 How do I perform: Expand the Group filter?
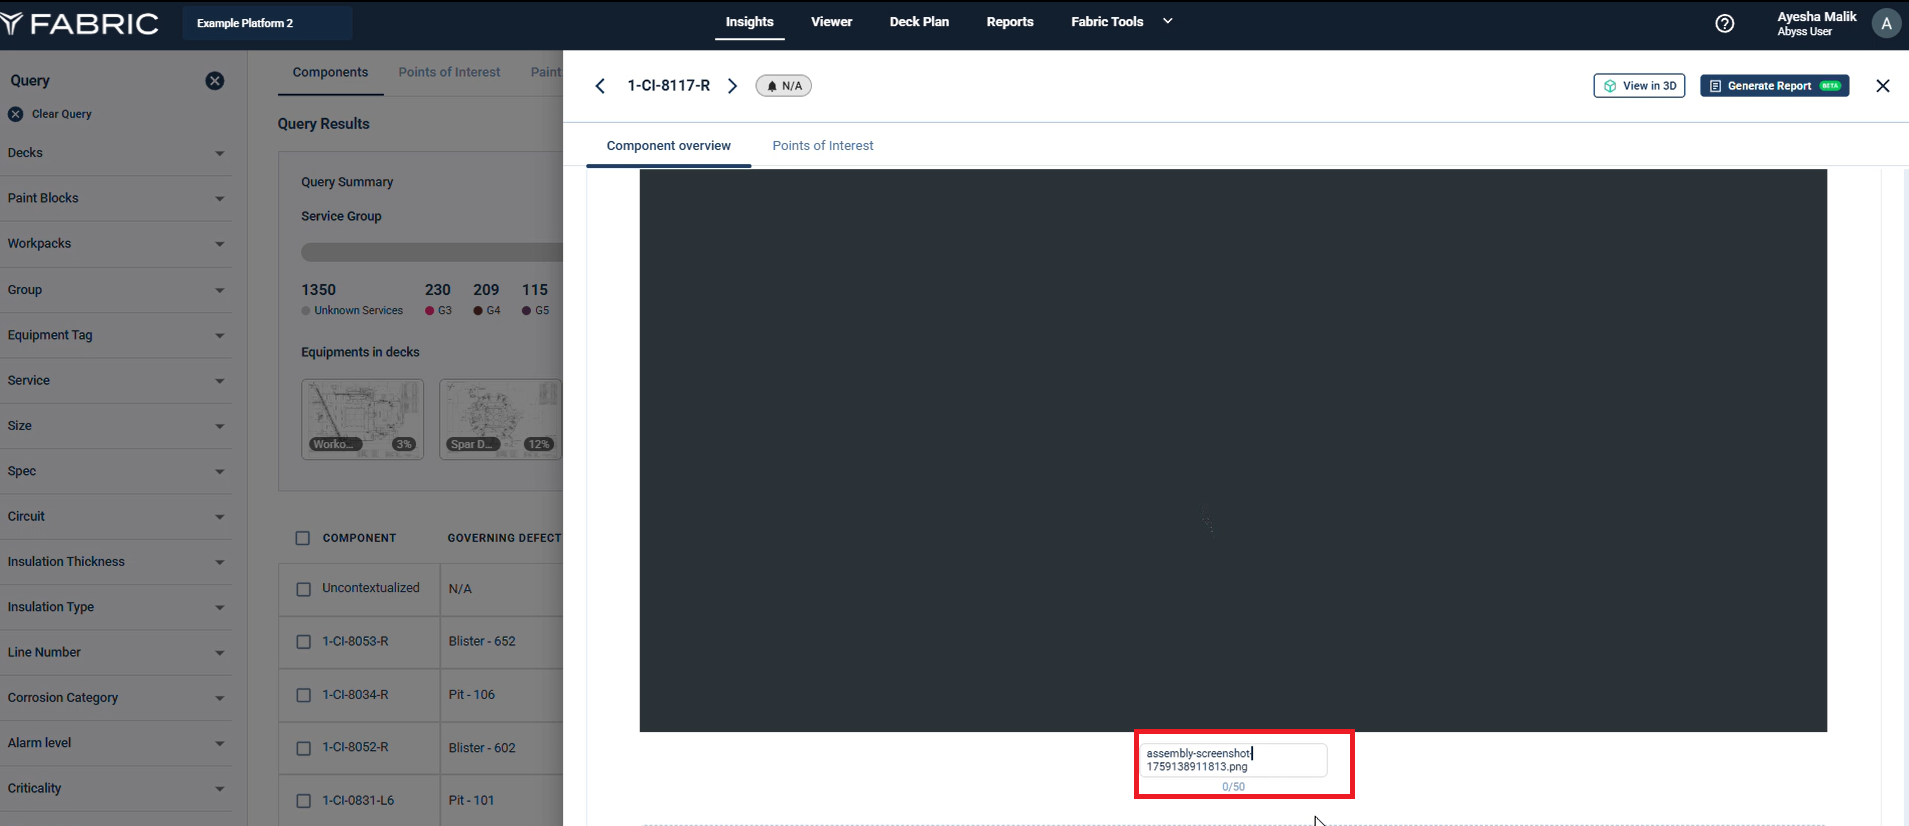[x=116, y=290]
